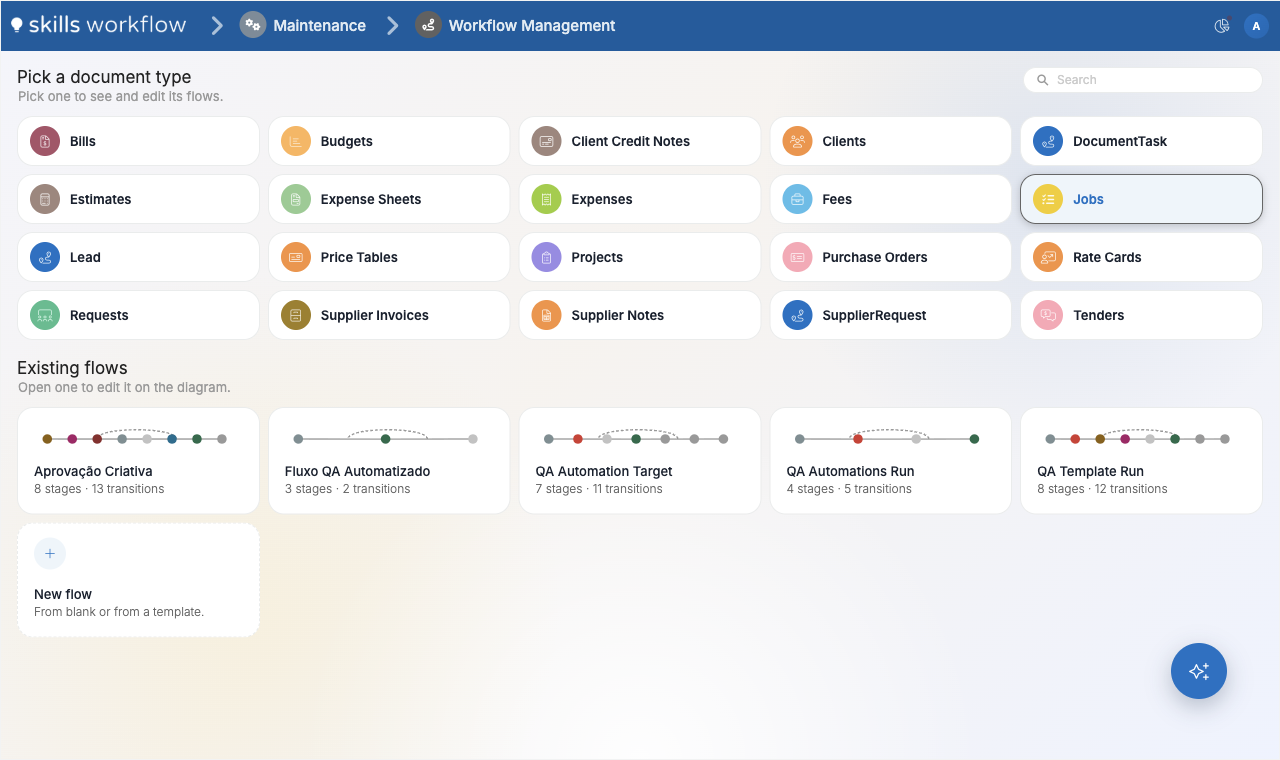Open the AI assistant sparkle button
Image resolution: width=1280 pixels, height=760 pixels.
[1199, 671]
